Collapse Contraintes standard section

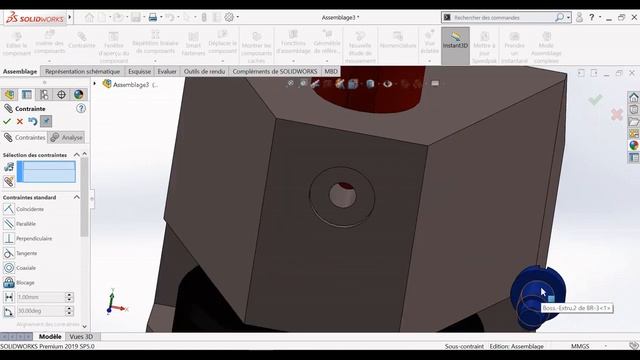coord(76,197)
